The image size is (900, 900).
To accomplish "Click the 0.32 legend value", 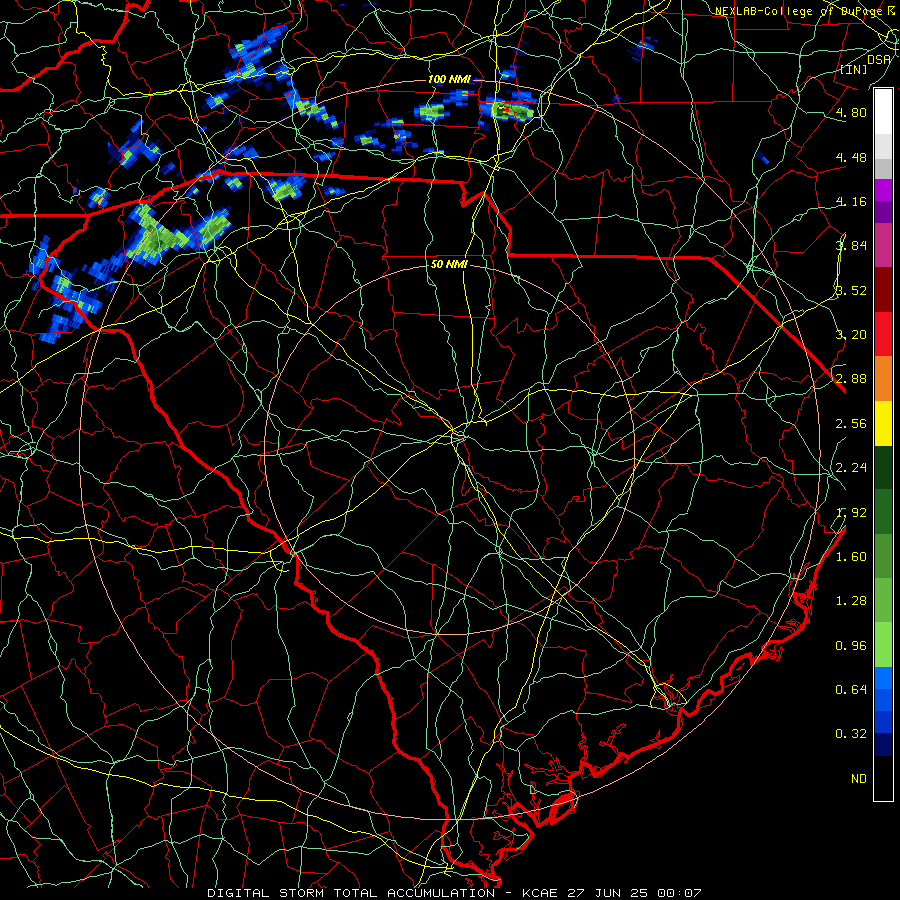I will click(851, 734).
